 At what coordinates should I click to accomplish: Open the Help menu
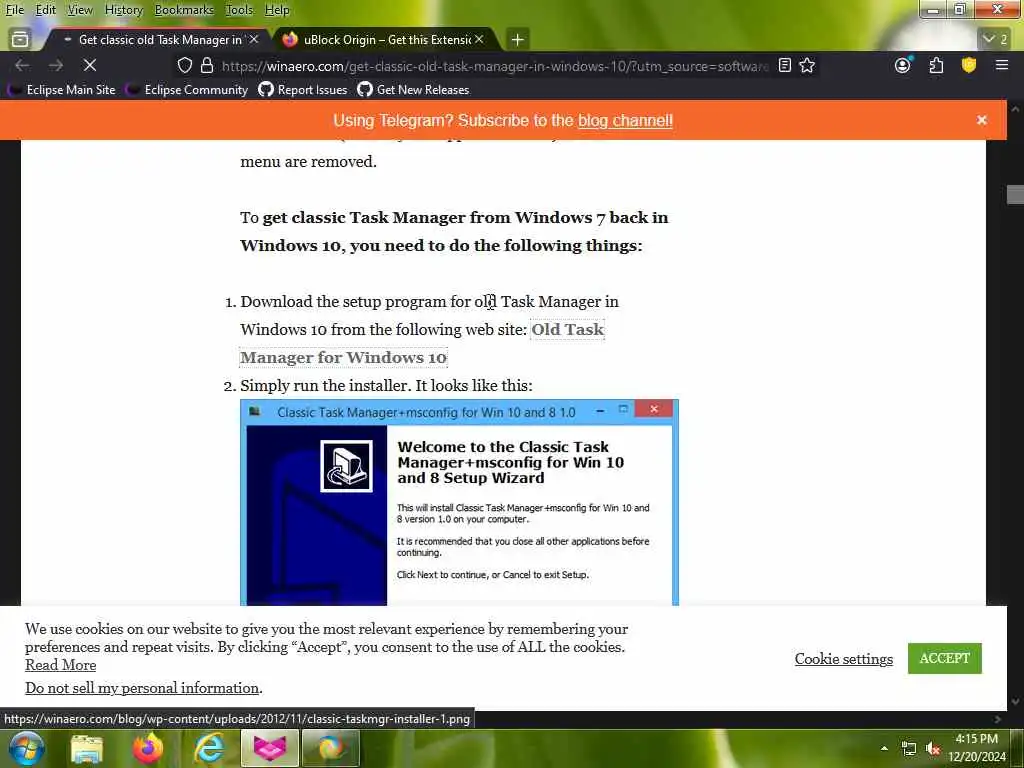(x=277, y=10)
